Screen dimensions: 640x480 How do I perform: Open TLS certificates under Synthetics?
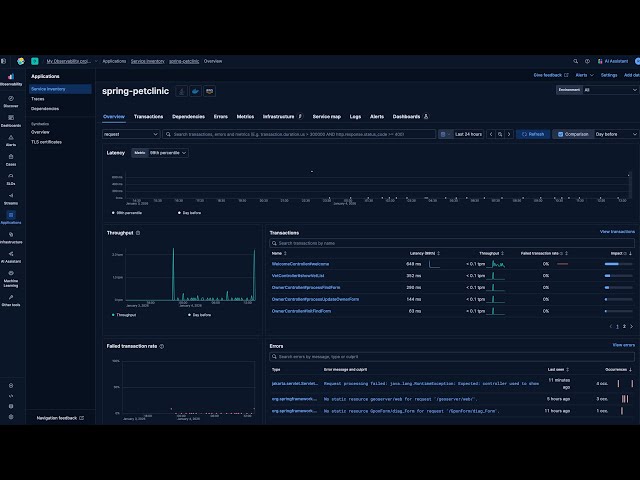(x=47, y=142)
